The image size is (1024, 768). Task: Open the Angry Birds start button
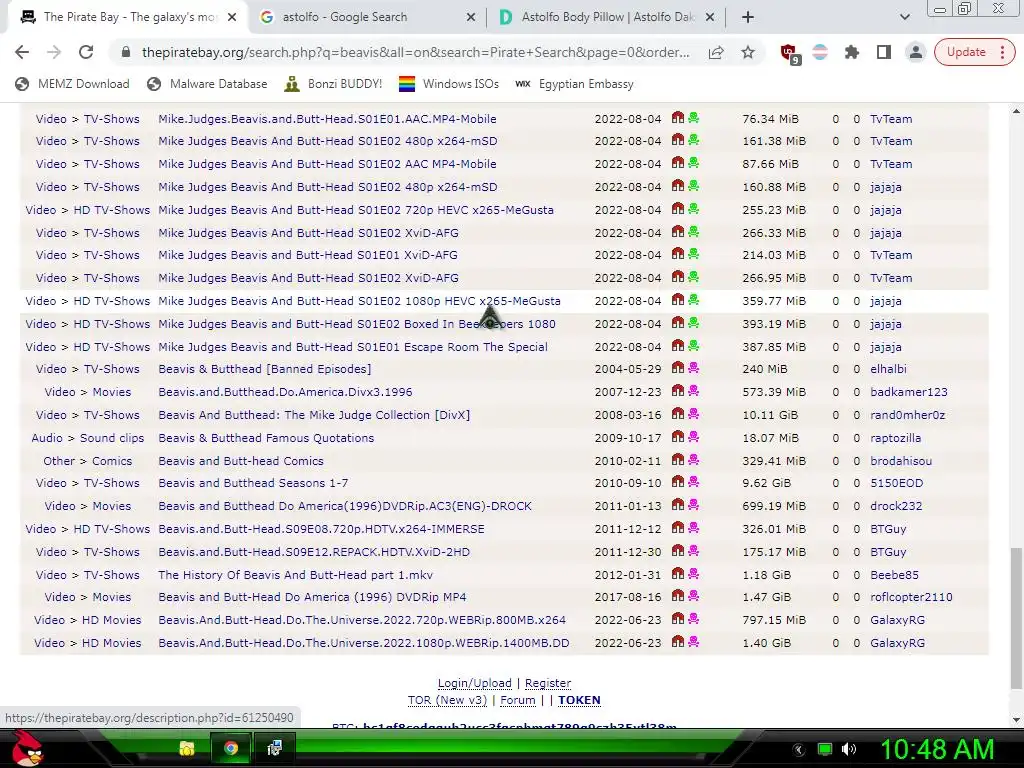tap(26, 748)
